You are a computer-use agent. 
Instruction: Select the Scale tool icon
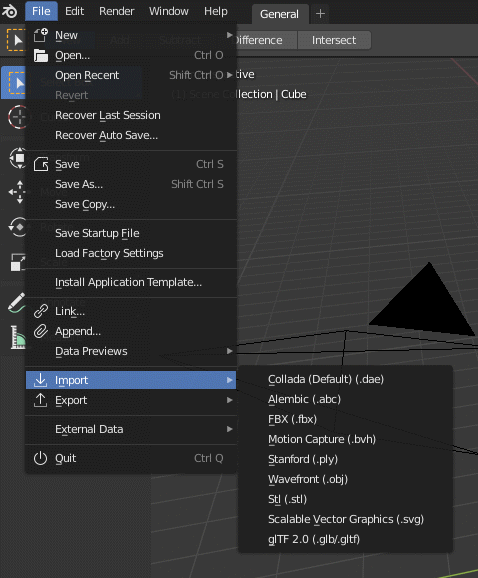pyautogui.click(x=18, y=262)
